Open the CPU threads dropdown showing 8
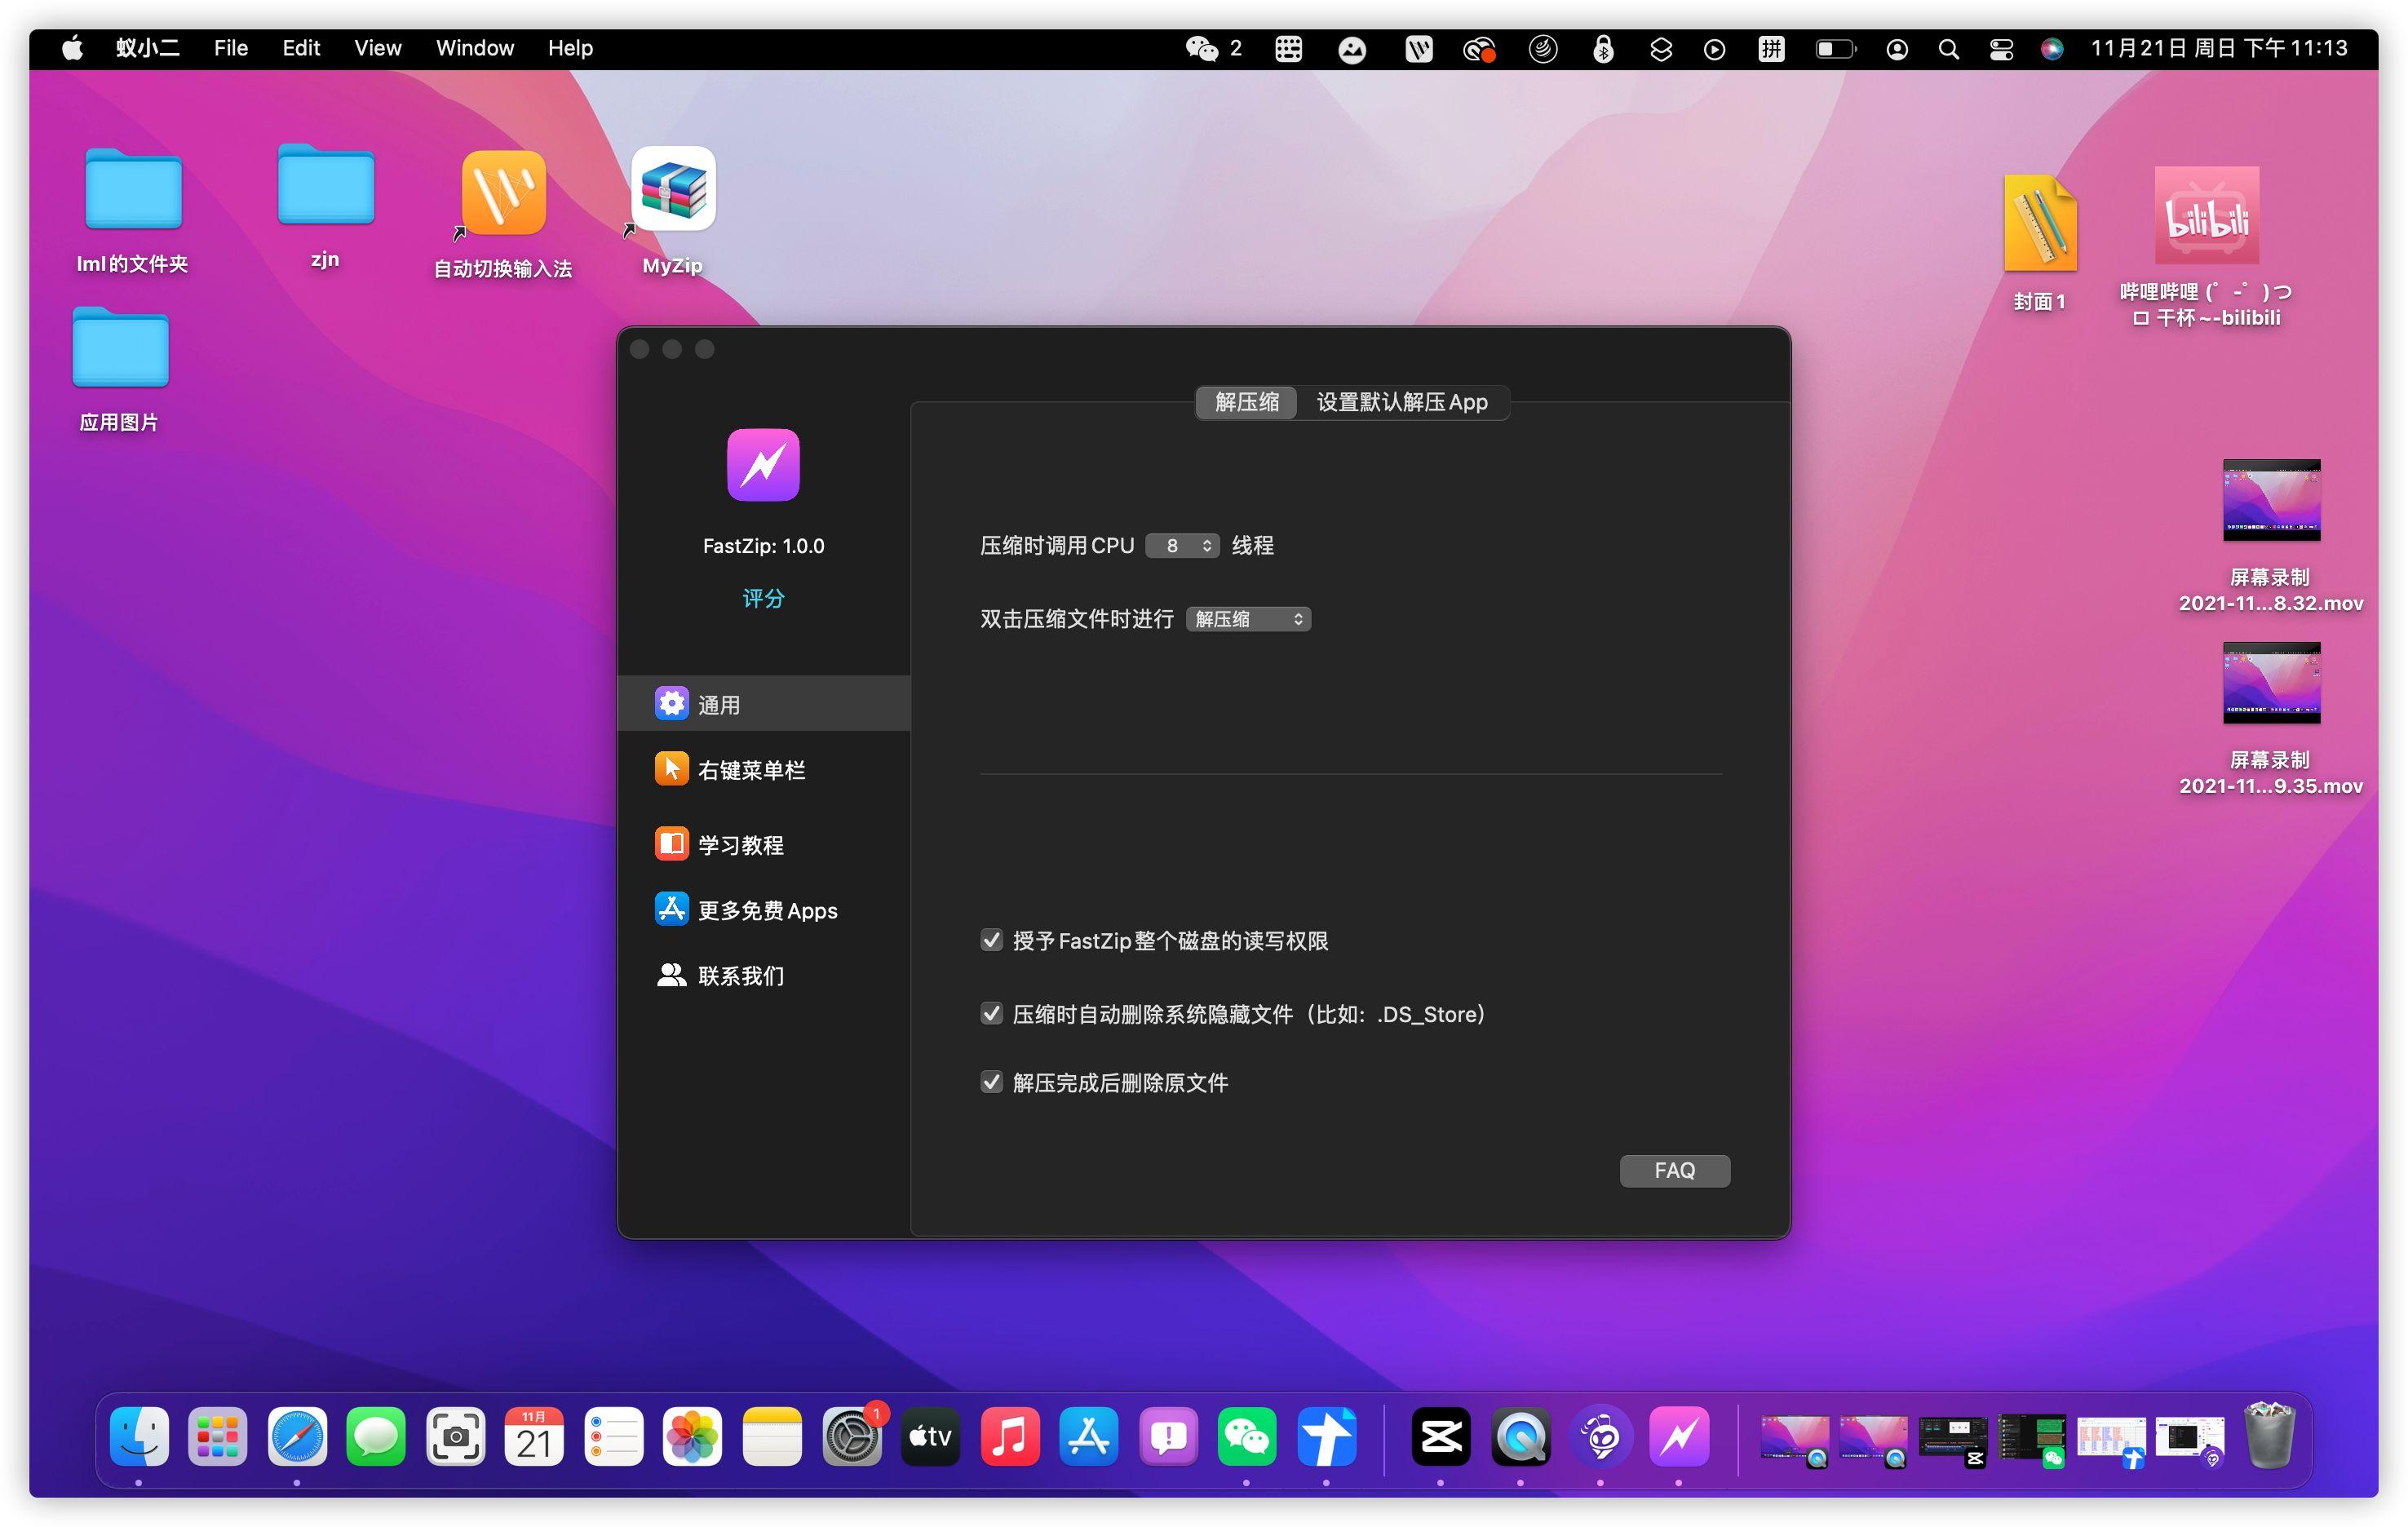 click(1182, 545)
